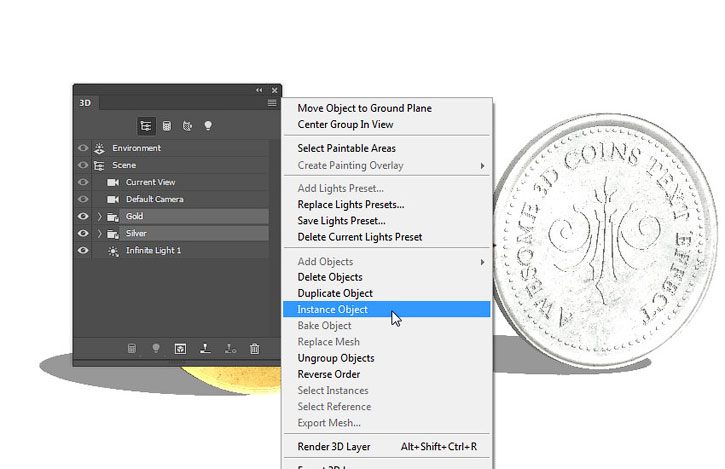This screenshot has height=469, width=725.
Task: Expand the Gold group chevron
Action: pyautogui.click(x=99, y=216)
